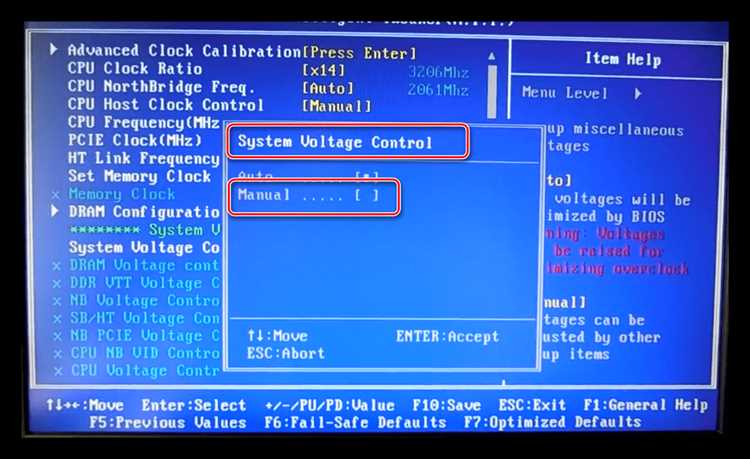Image resolution: width=750 pixels, height=459 pixels.
Task: Choose the Auto option in popup
Action: click(x=309, y=176)
